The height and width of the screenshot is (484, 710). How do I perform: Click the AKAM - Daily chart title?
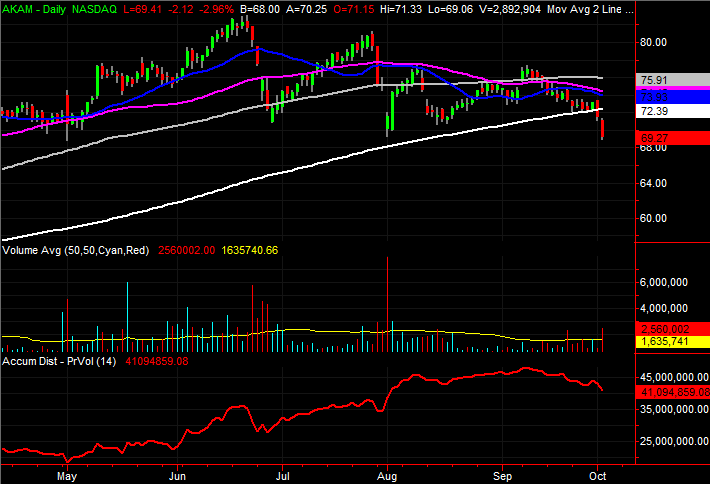coord(34,9)
